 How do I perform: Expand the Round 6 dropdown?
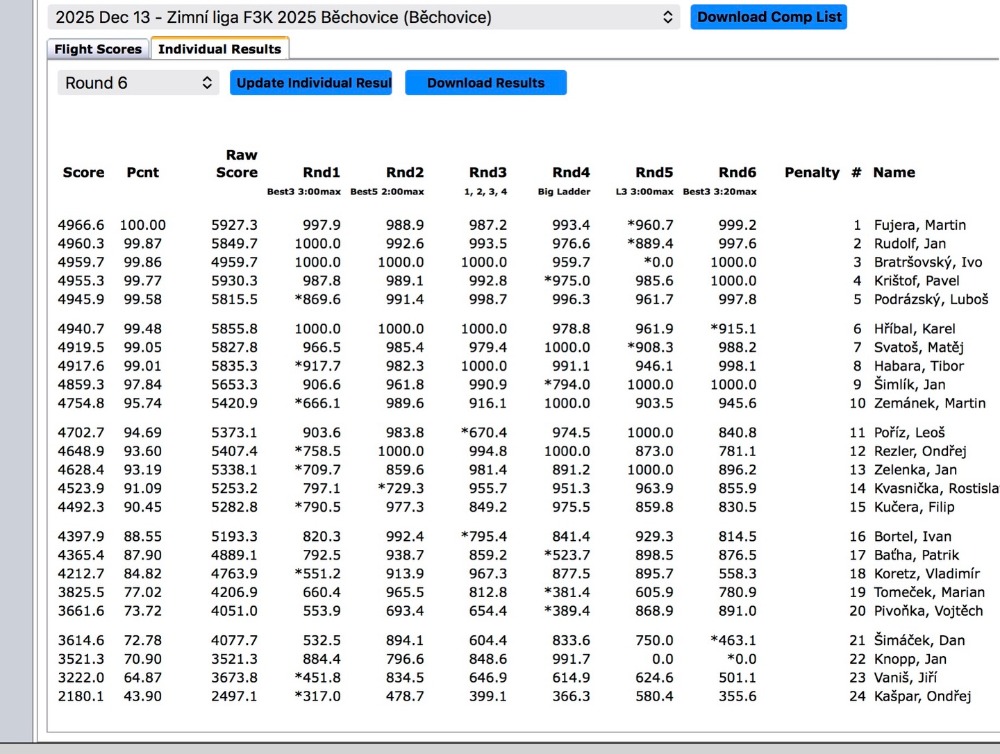pyautogui.click(x=138, y=83)
